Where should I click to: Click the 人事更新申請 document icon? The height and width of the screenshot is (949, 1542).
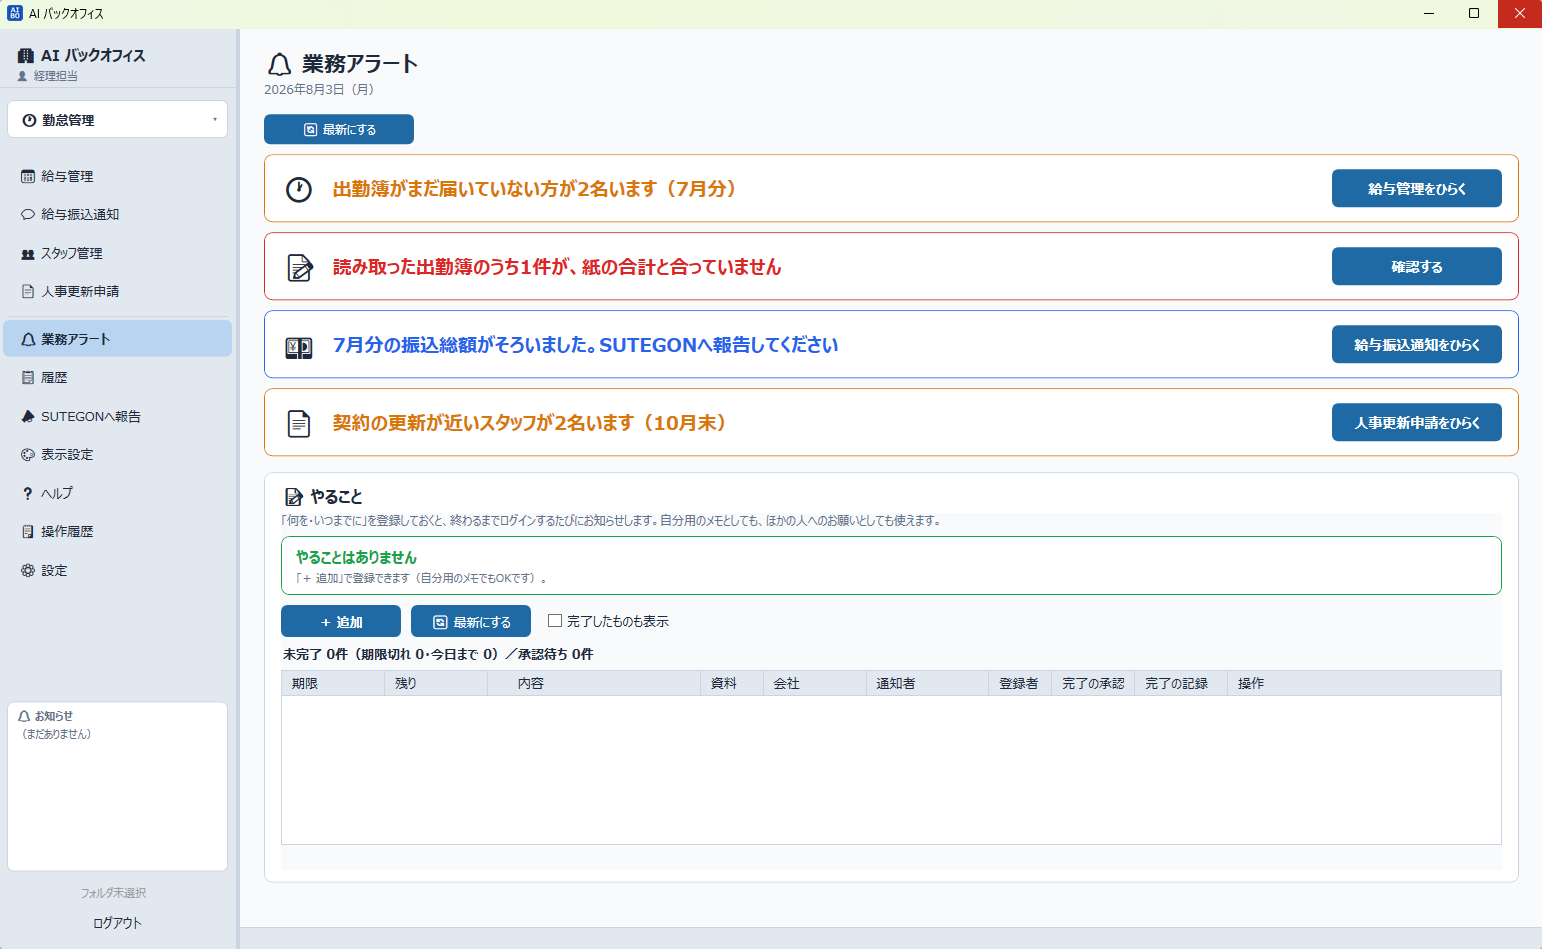[28, 291]
